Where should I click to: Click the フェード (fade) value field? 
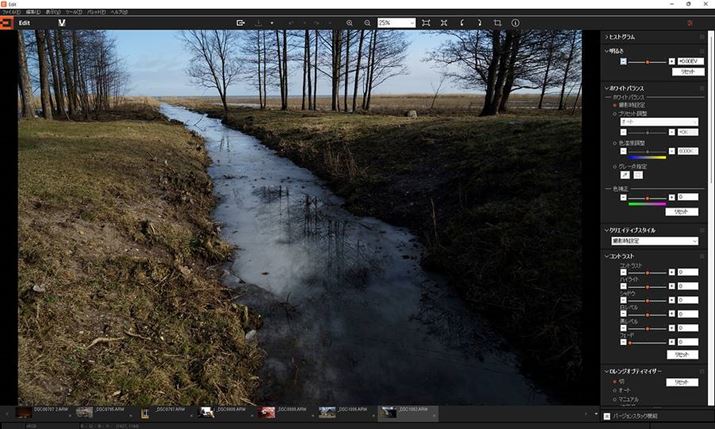point(687,342)
